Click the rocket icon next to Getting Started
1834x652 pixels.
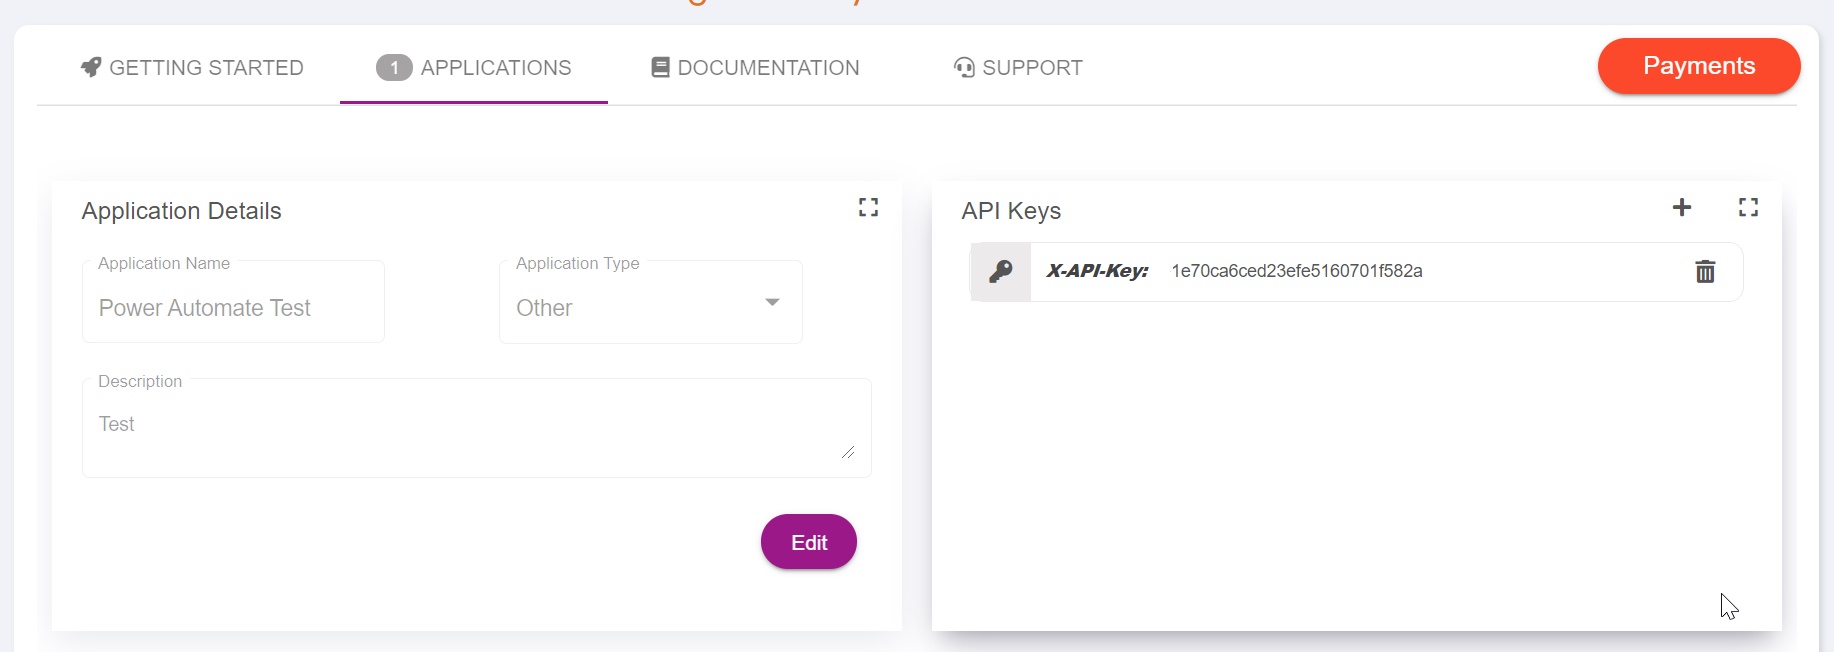tap(90, 67)
